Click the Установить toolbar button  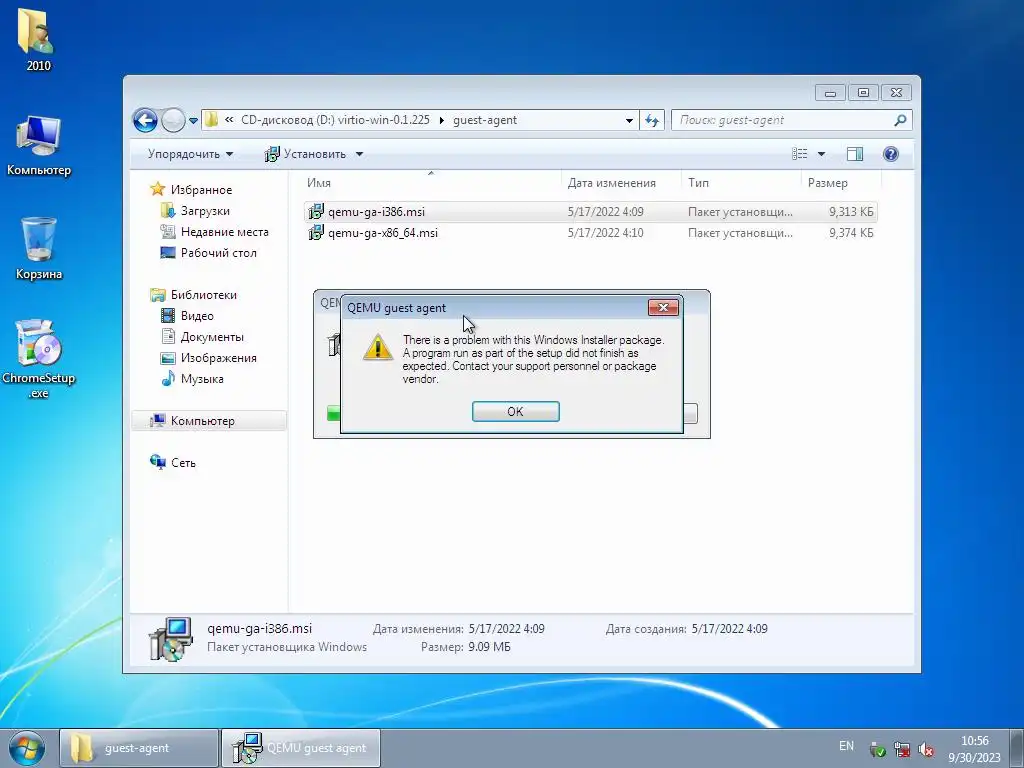[306, 154]
